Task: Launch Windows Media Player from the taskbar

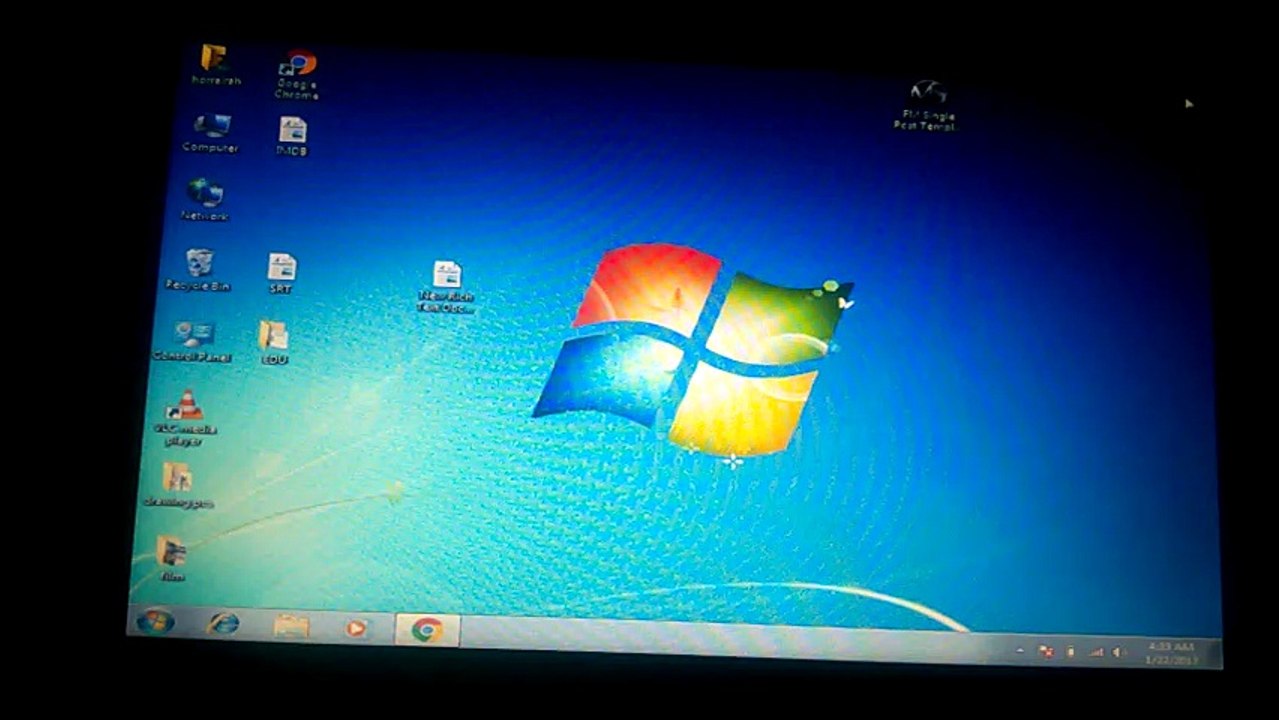Action: [355, 628]
